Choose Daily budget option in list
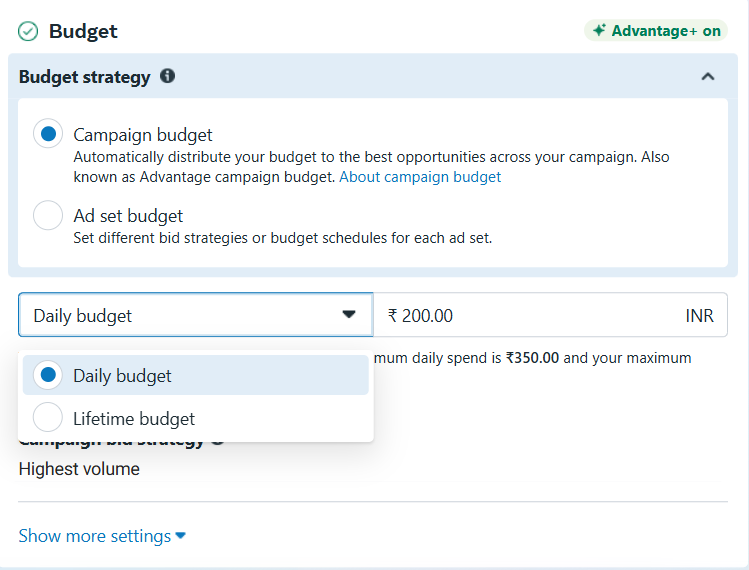The image size is (749, 570). (x=196, y=375)
